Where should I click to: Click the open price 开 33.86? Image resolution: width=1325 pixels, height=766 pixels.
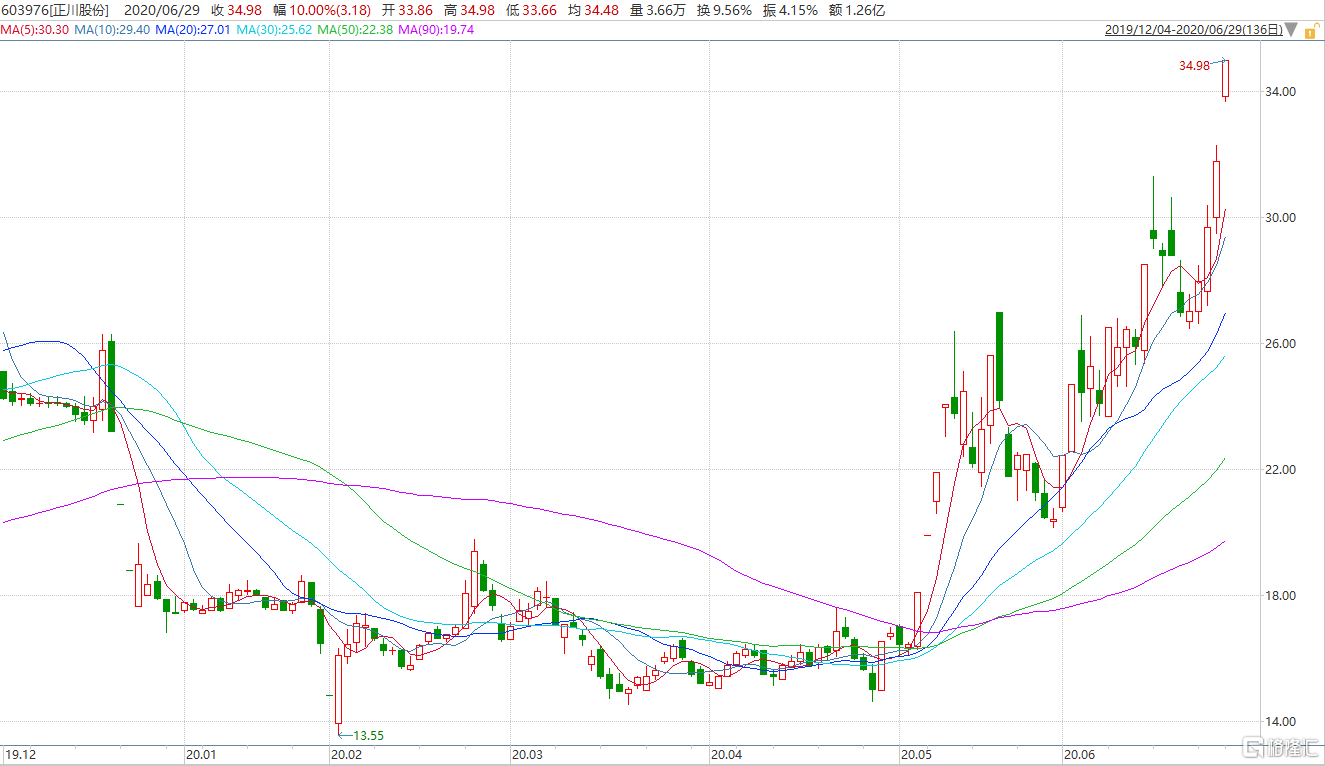408,11
